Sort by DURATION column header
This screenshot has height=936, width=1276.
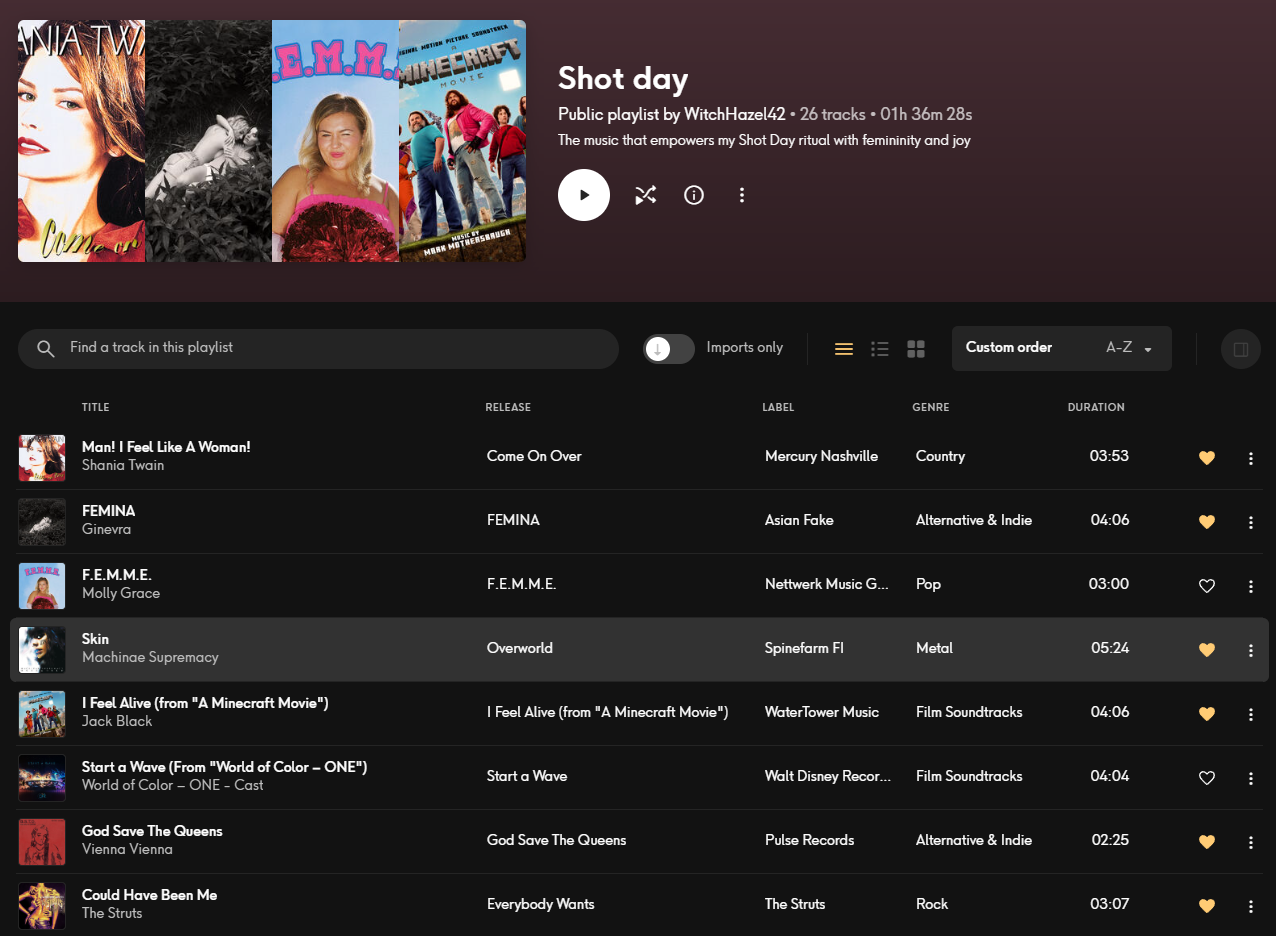point(1096,407)
